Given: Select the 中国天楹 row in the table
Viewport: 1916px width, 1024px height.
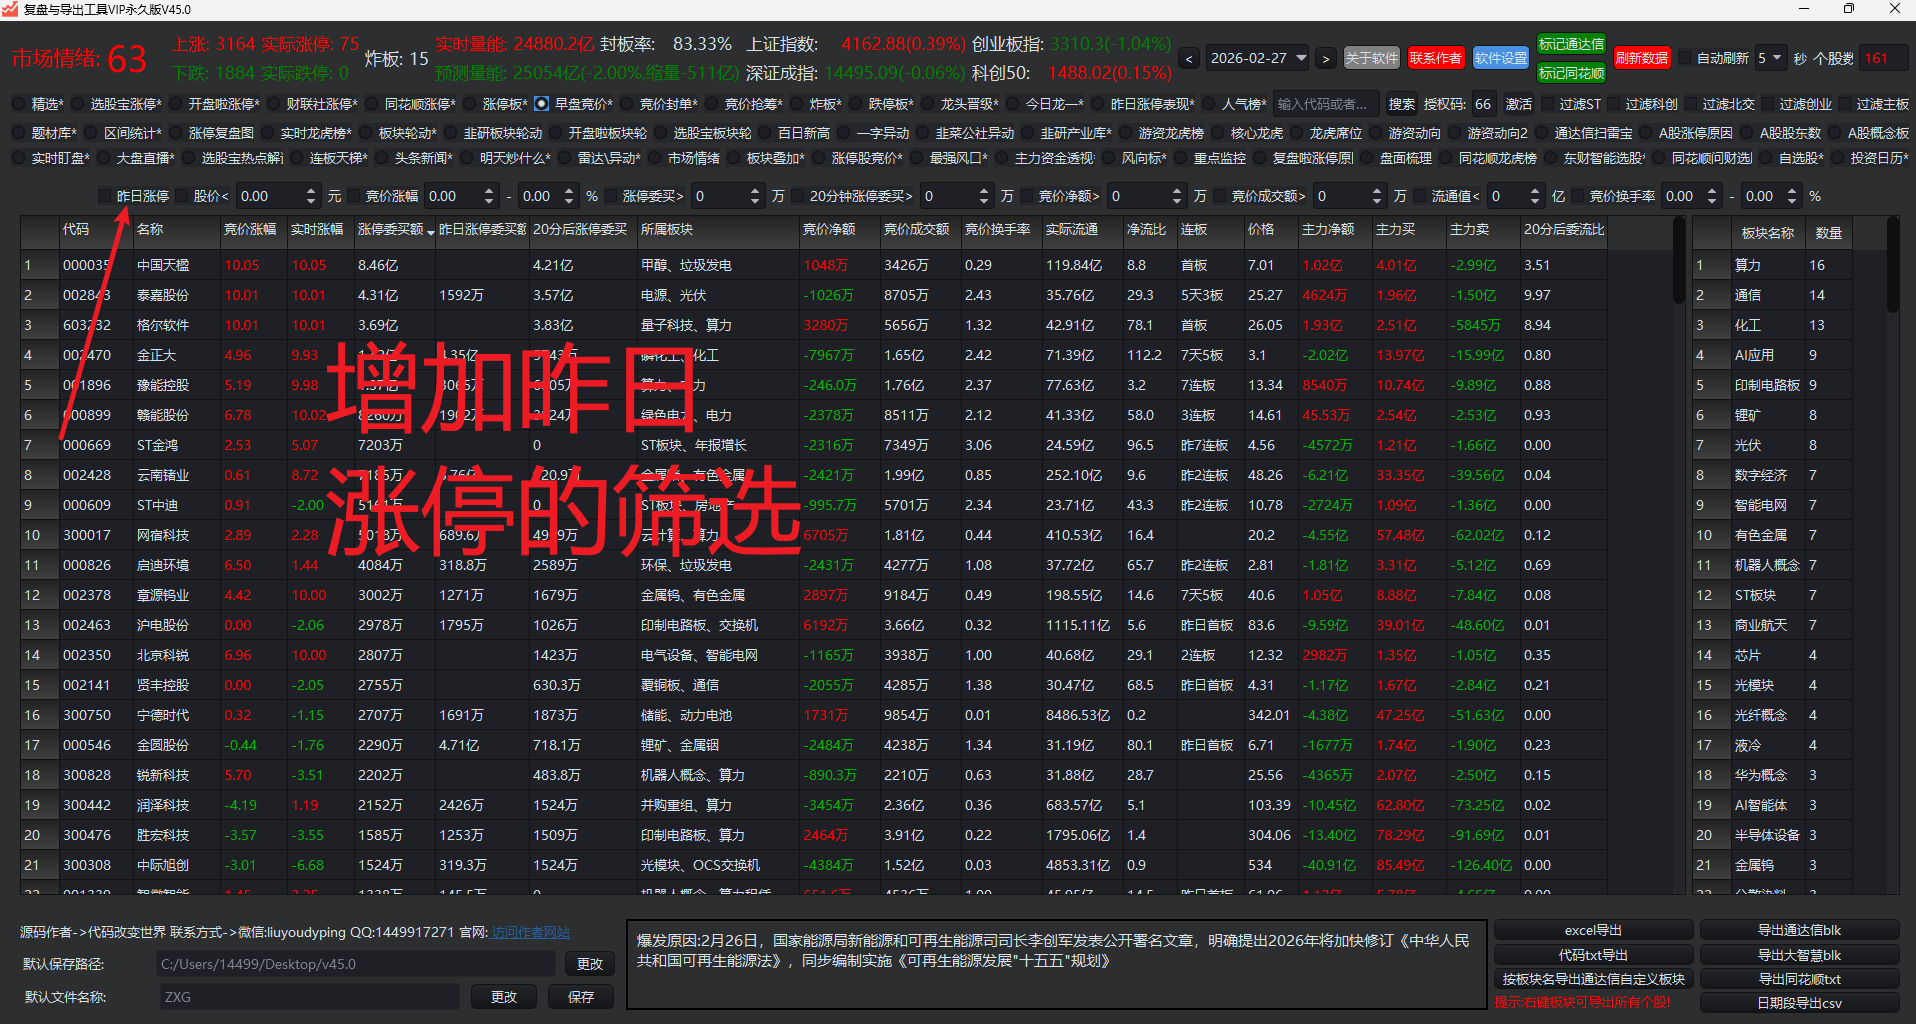Looking at the screenshot, I should [x=163, y=265].
